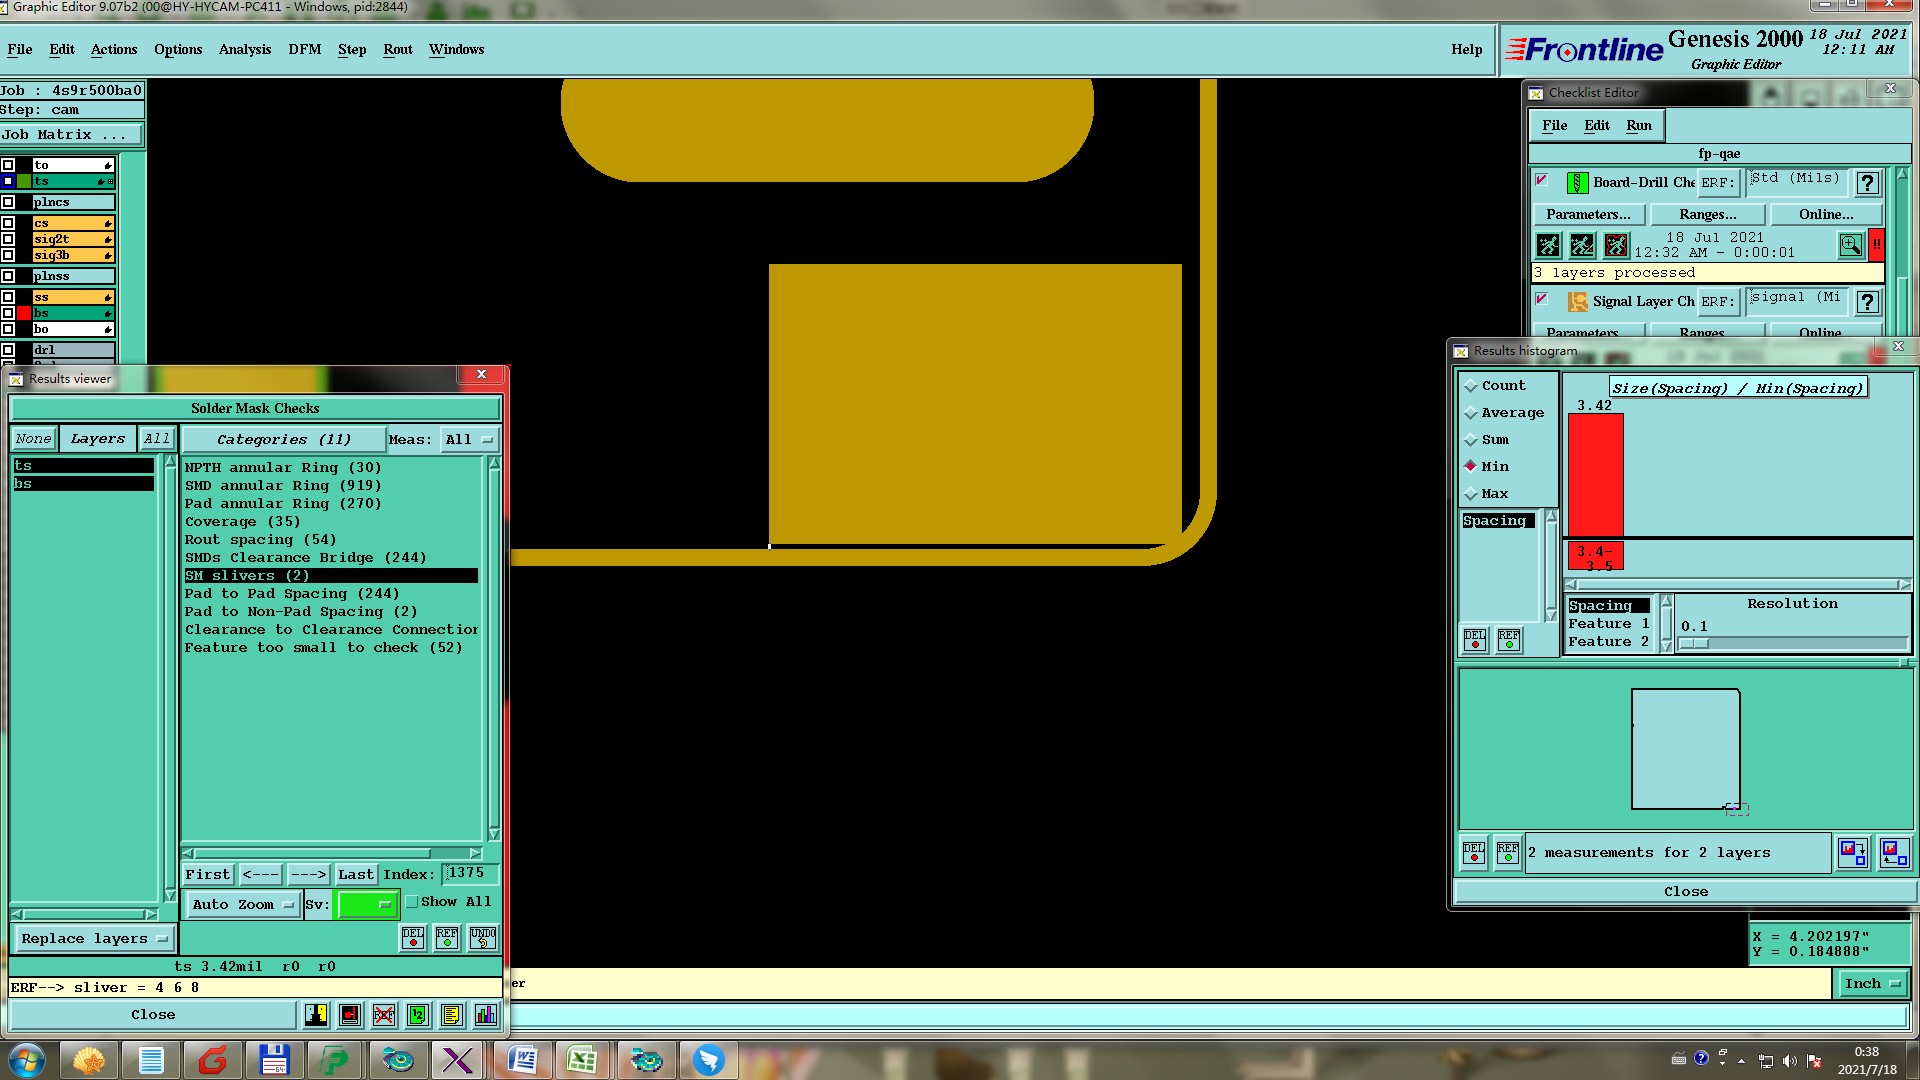
Task: Click the question mark help for Board-Drill check
Action: tap(1866, 183)
